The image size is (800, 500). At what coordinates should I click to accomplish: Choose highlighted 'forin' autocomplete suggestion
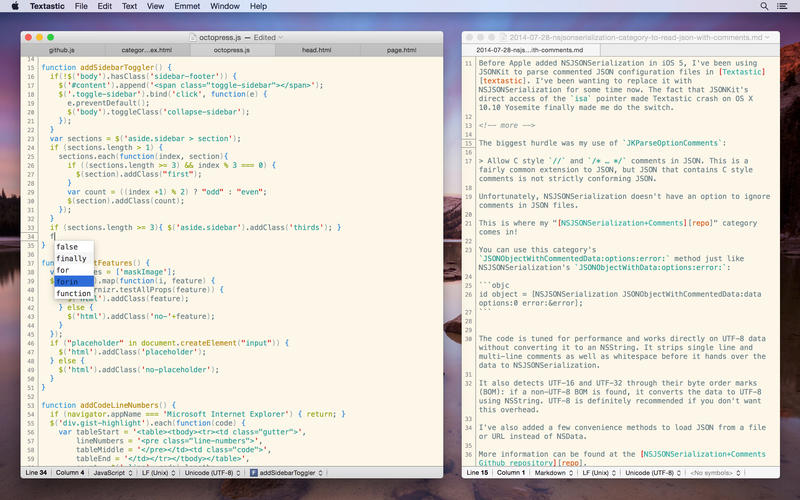point(74,282)
